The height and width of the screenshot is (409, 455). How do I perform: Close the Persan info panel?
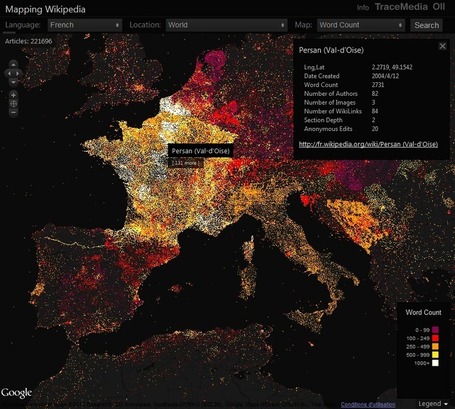[x=442, y=46]
